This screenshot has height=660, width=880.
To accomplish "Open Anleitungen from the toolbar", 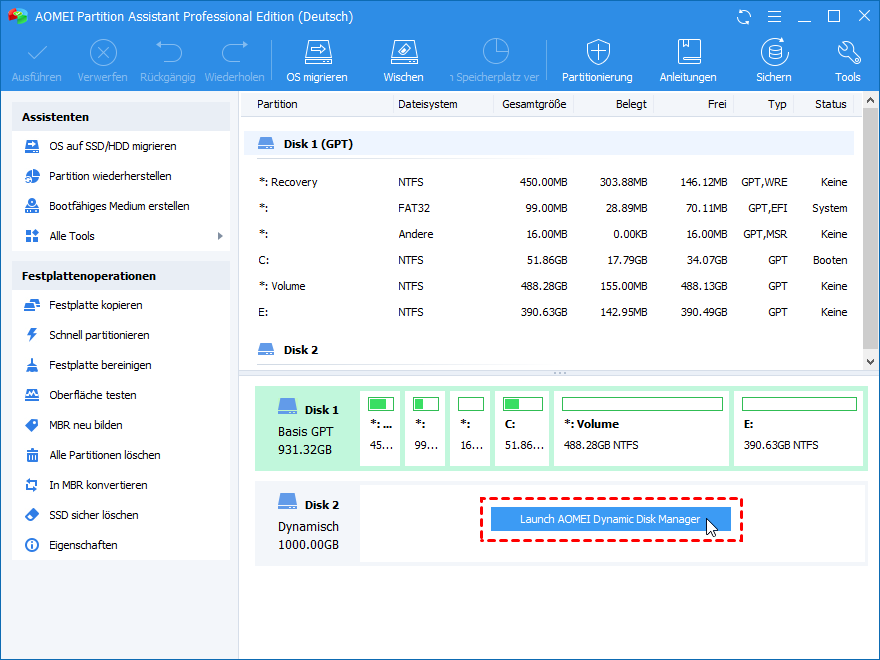I will click(x=688, y=53).
